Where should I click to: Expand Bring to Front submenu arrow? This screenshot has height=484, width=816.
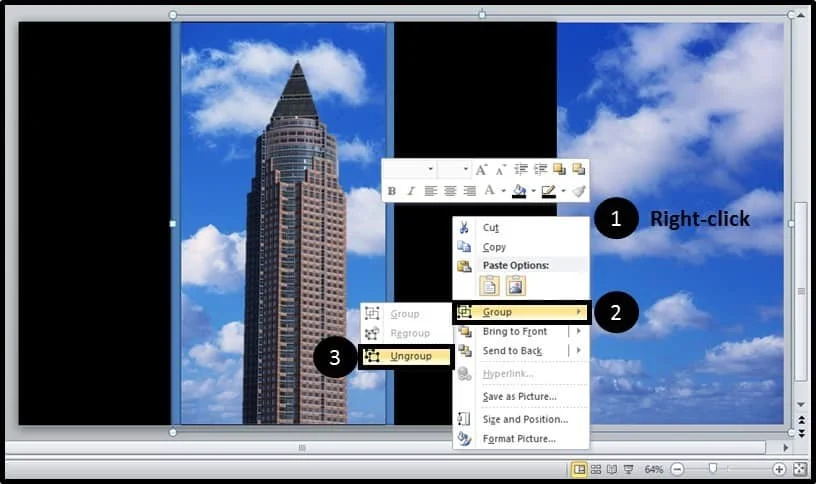tap(578, 331)
